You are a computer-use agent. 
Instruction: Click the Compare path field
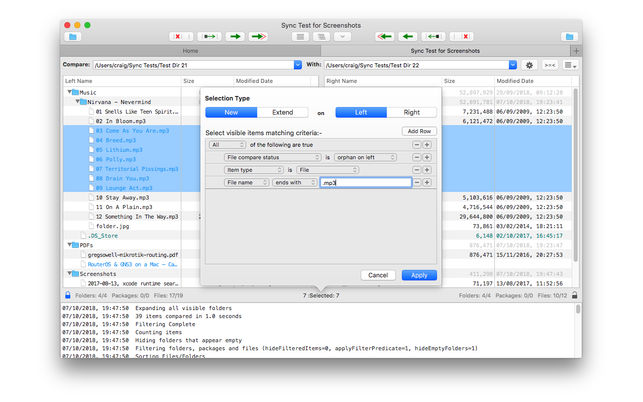tap(194, 65)
